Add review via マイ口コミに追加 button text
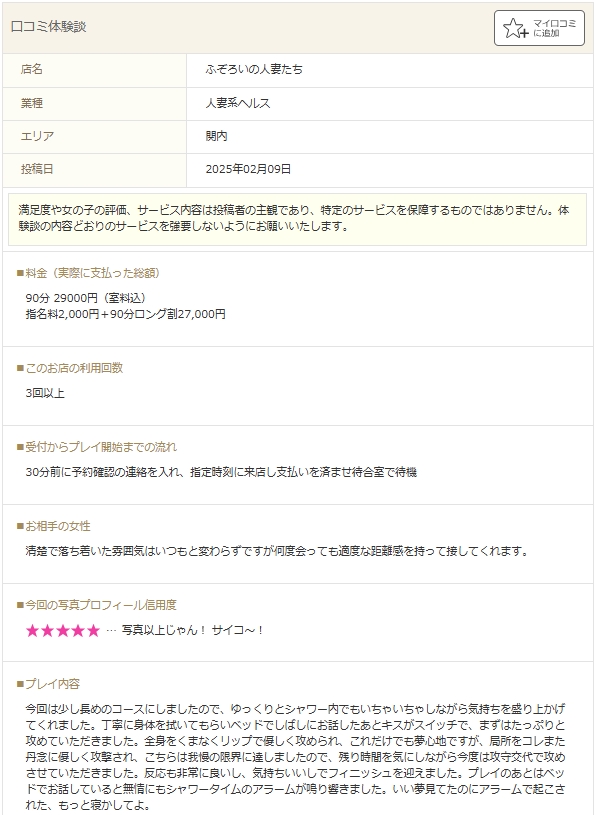 coord(555,28)
